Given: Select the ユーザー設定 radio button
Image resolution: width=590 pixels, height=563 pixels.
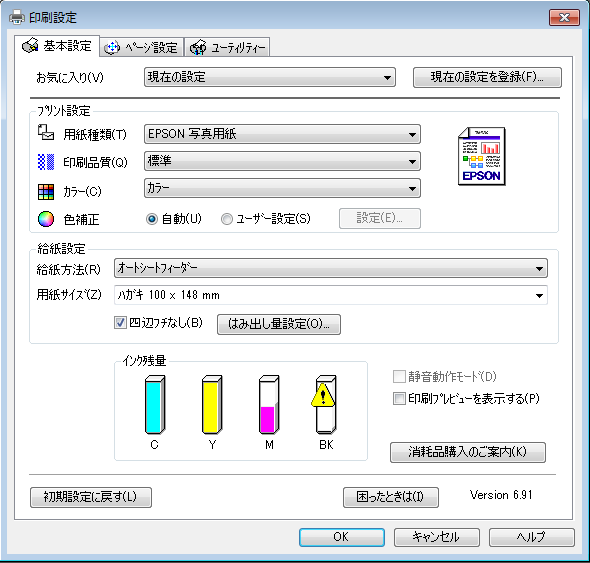Looking at the screenshot, I should (227, 219).
